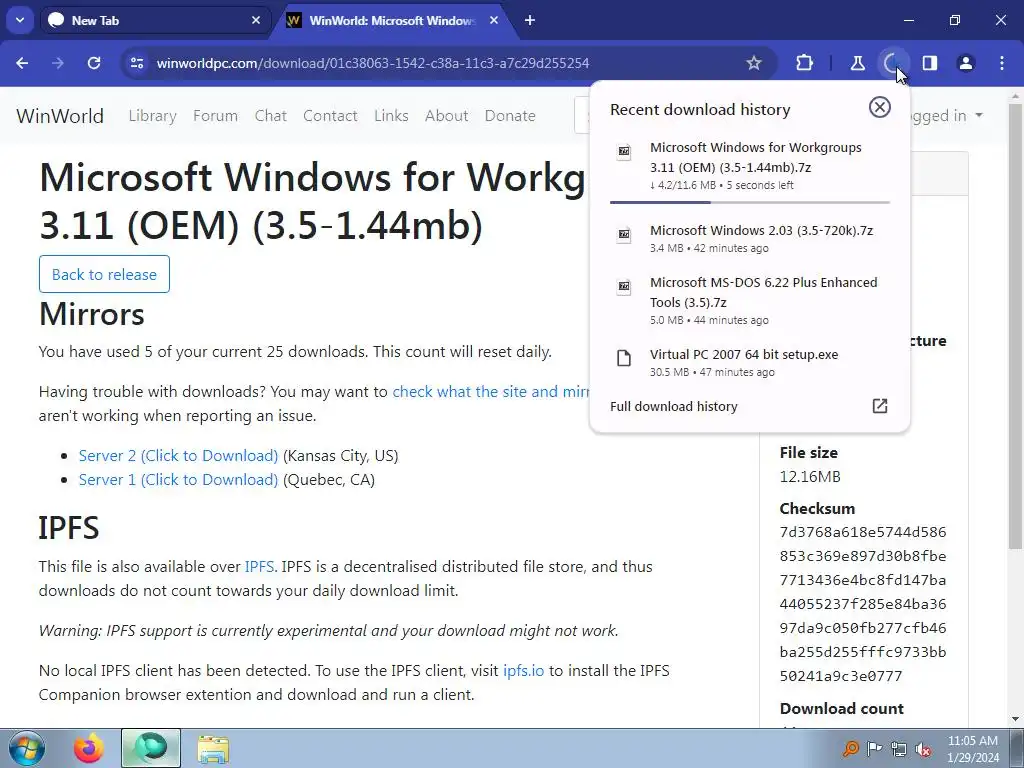Image resolution: width=1024 pixels, height=768 pixels.
Task: Click the downloads progress icon in toolbar
Action: click(x=892, y=63)
